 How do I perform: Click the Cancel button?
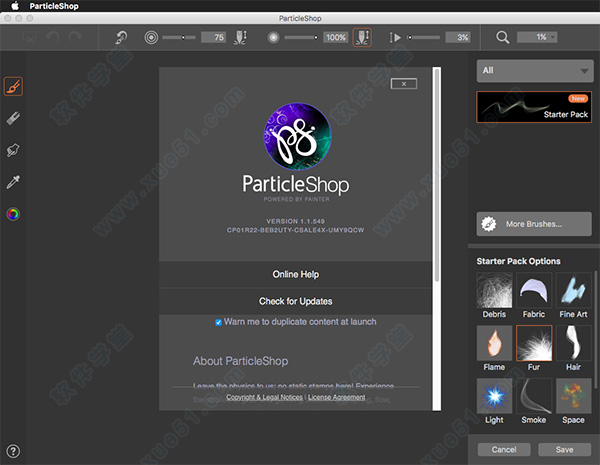(504, 450)
